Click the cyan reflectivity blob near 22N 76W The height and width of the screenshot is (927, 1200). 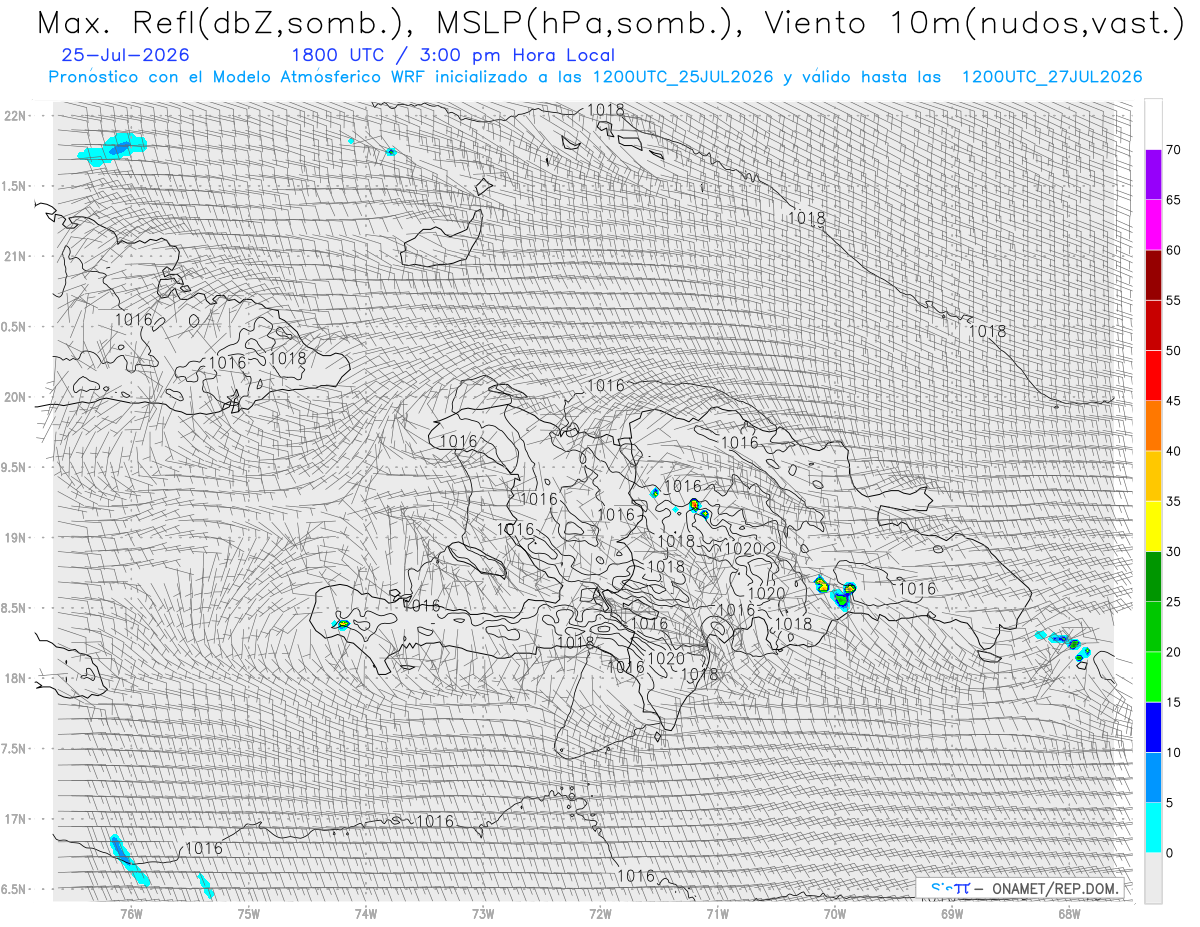coord(112,149)
